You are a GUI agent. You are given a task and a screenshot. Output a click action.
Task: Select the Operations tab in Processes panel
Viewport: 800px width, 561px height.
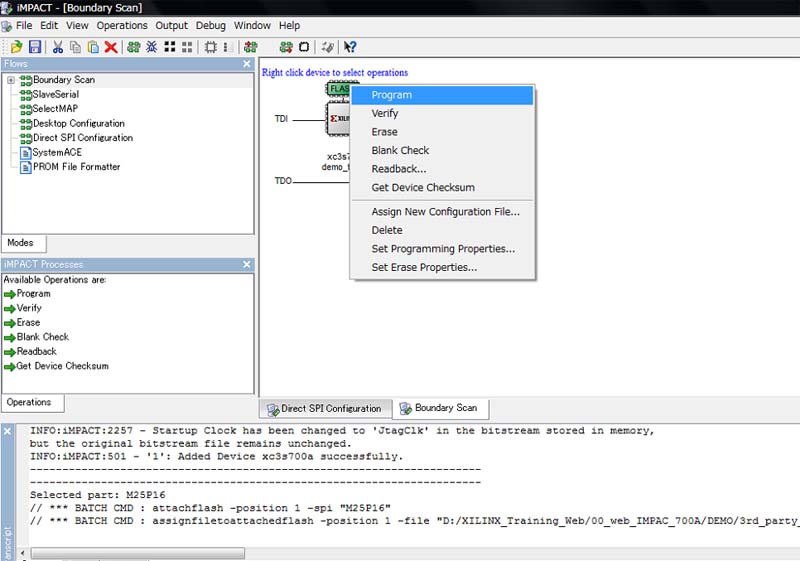33,402
